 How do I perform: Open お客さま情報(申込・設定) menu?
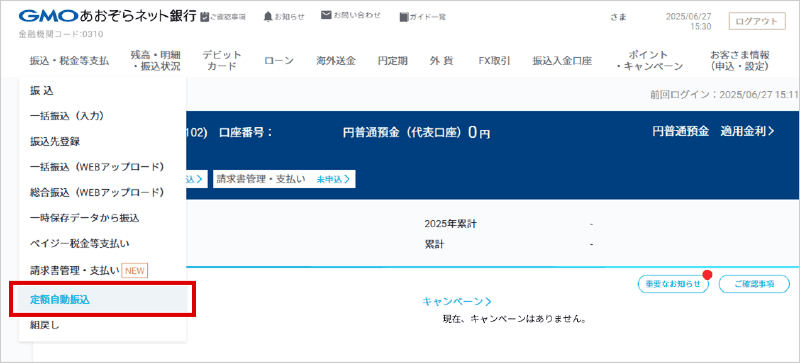[x=739, y=61]
